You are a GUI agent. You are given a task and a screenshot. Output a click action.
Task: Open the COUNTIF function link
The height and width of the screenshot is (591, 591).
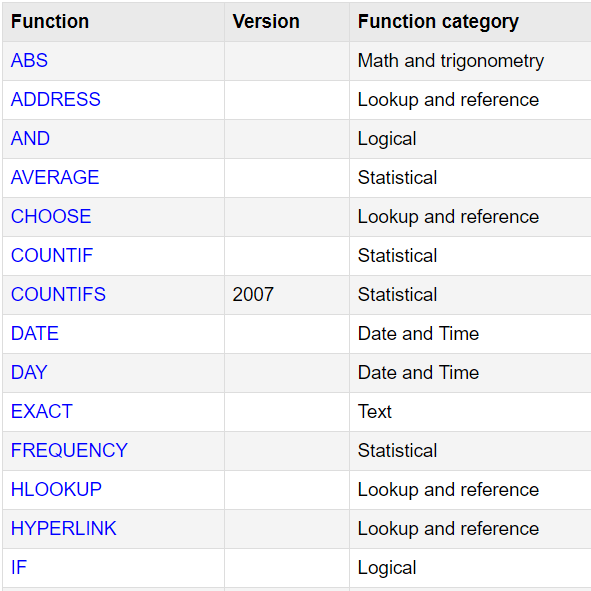coord(52,256)
